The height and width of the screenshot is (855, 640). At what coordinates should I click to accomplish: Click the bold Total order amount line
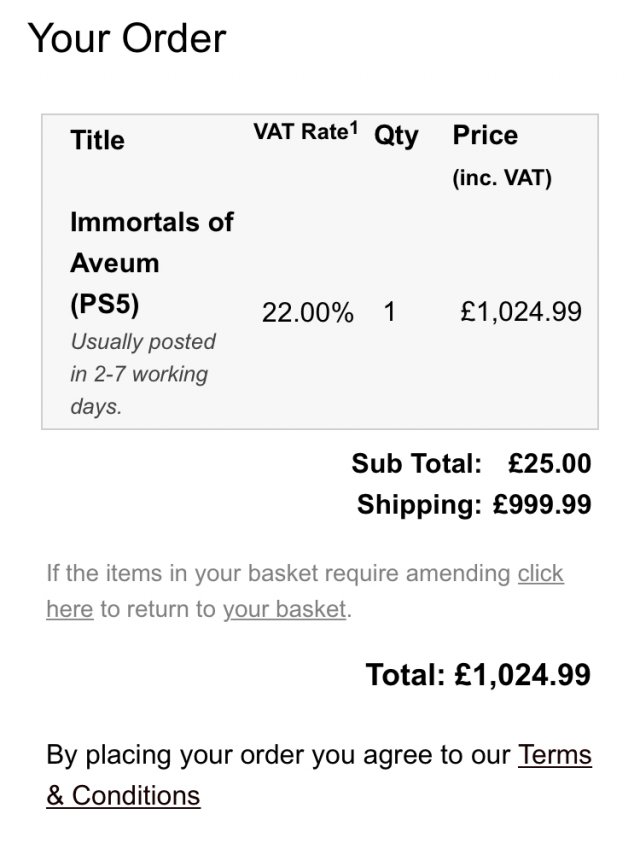(478, 675)
